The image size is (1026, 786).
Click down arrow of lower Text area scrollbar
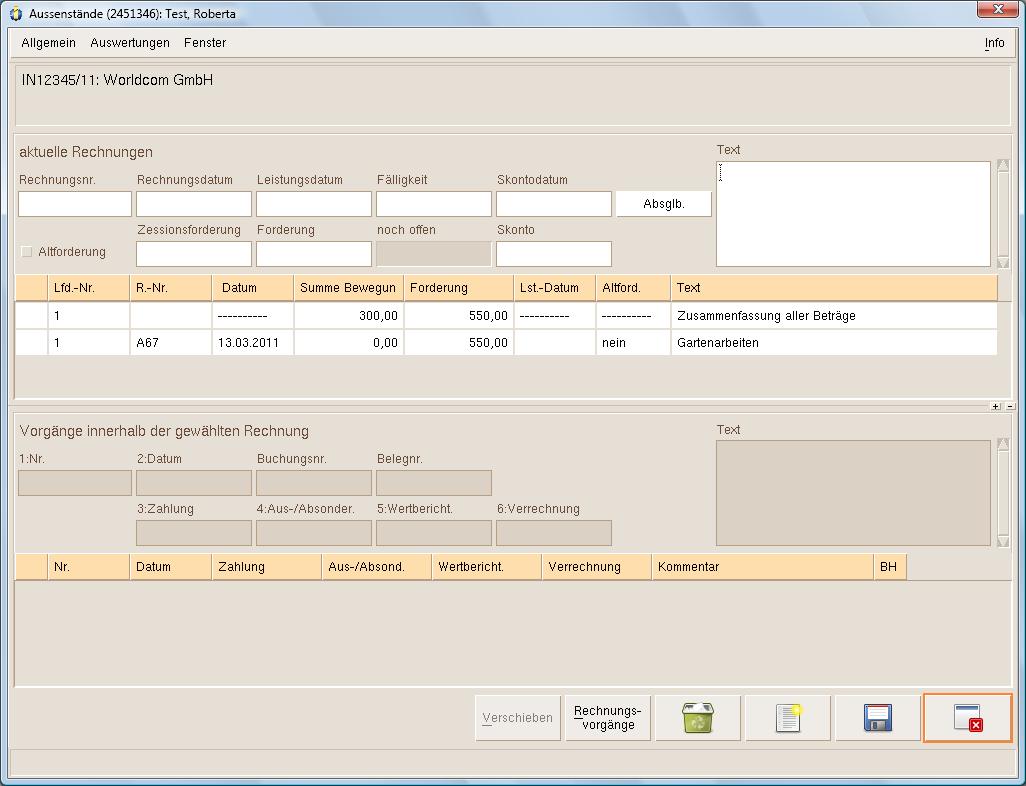coord(1003,541)
